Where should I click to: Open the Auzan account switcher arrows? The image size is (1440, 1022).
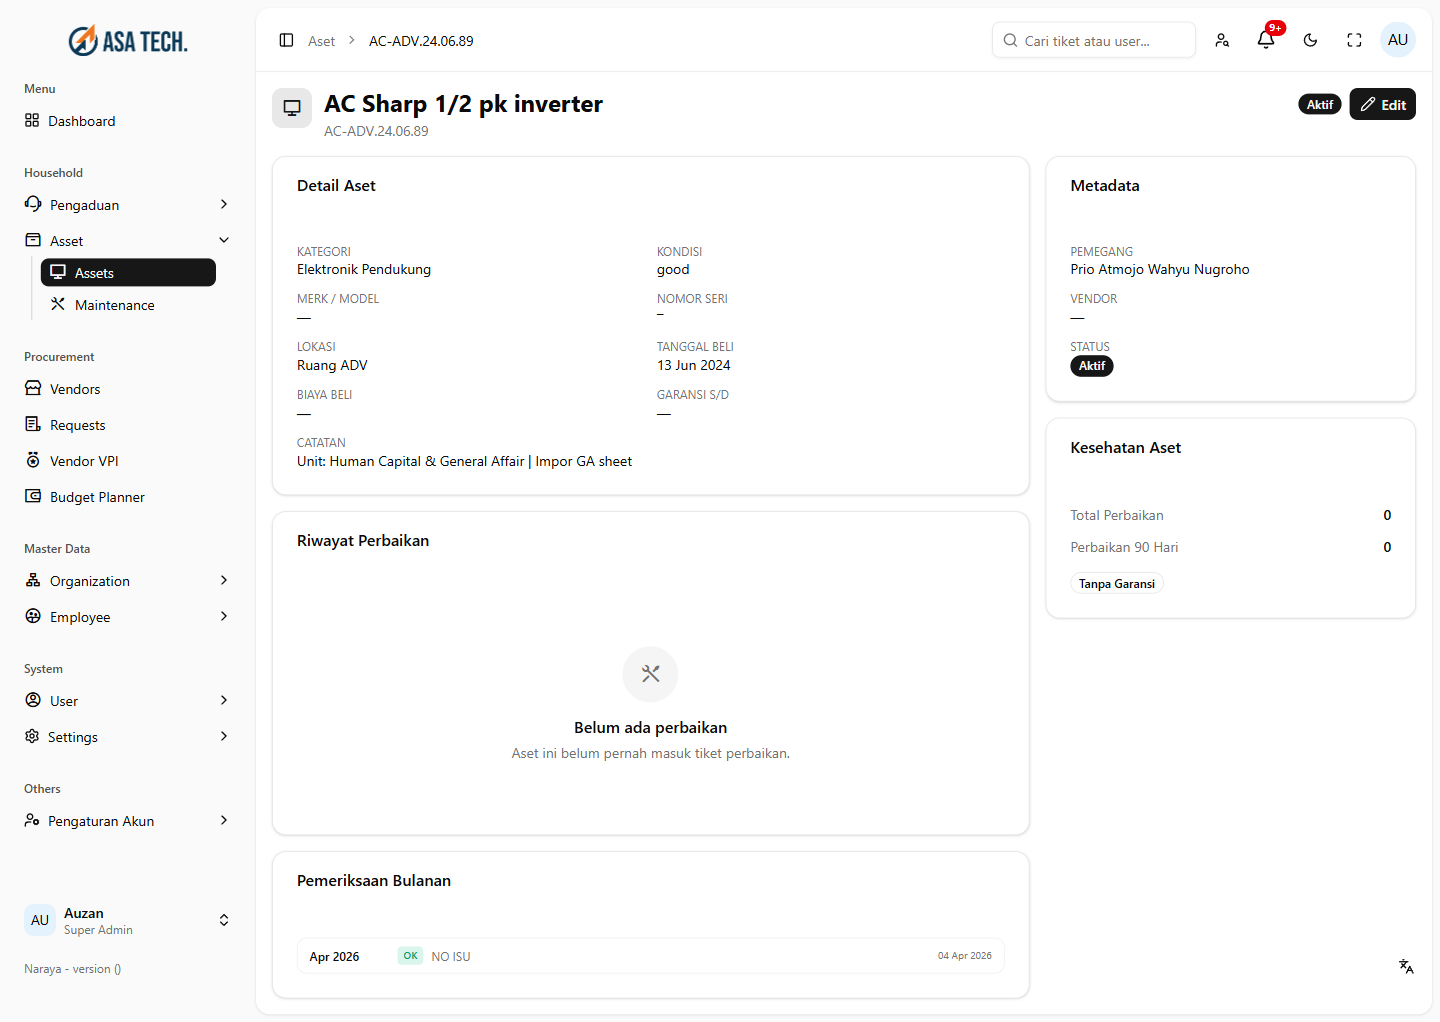[x=224, y=920]
